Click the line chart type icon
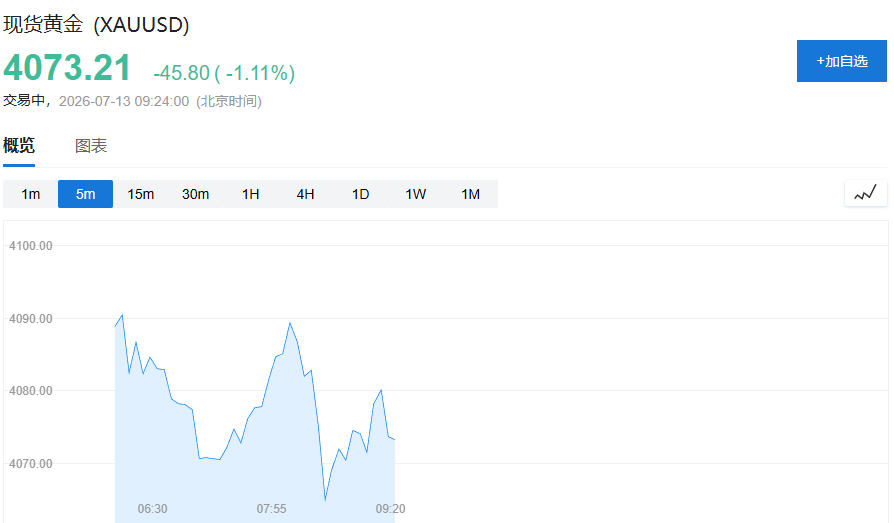Screen dimensions: 894x523 pyautogui.click(x=865, y=193)
